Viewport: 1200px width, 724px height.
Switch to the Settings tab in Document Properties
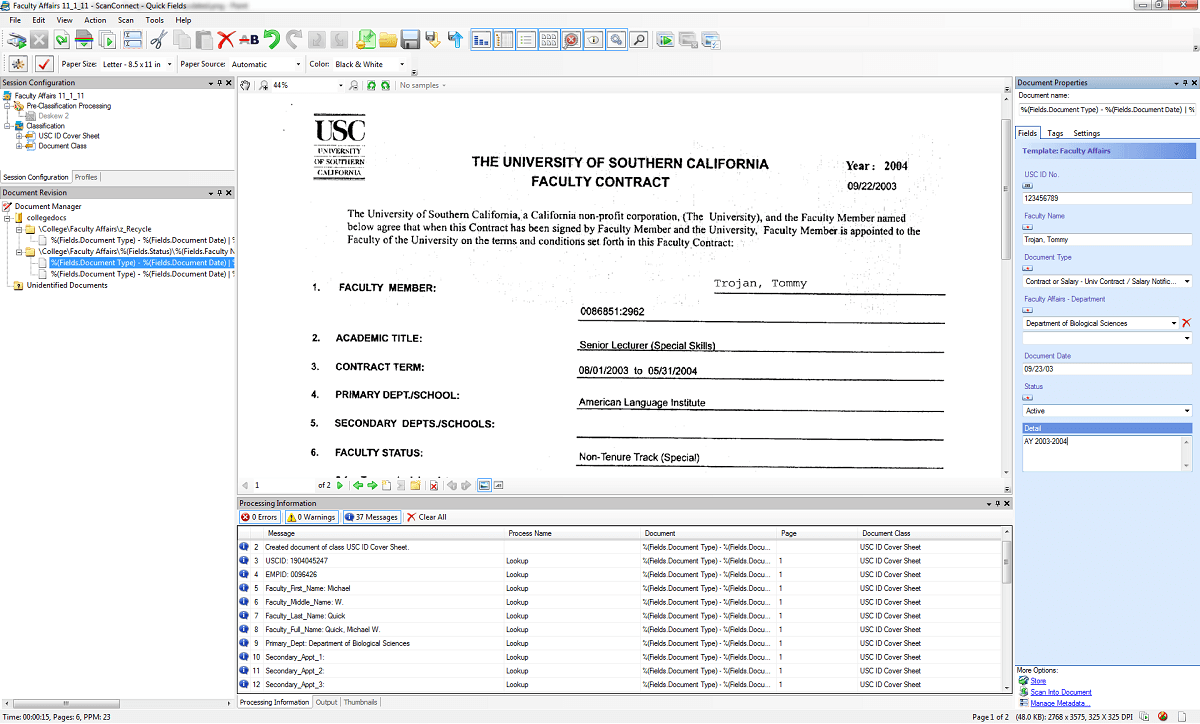[1086, 133]
